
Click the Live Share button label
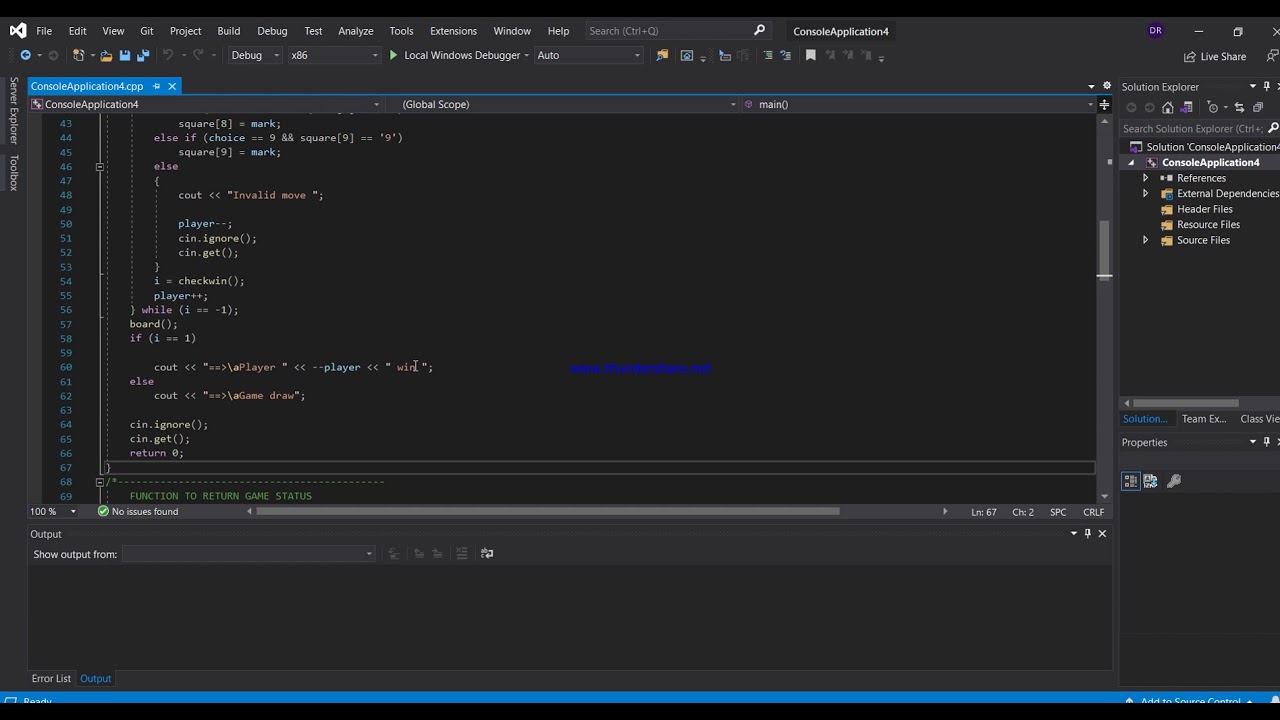[x=1223, y=57]
